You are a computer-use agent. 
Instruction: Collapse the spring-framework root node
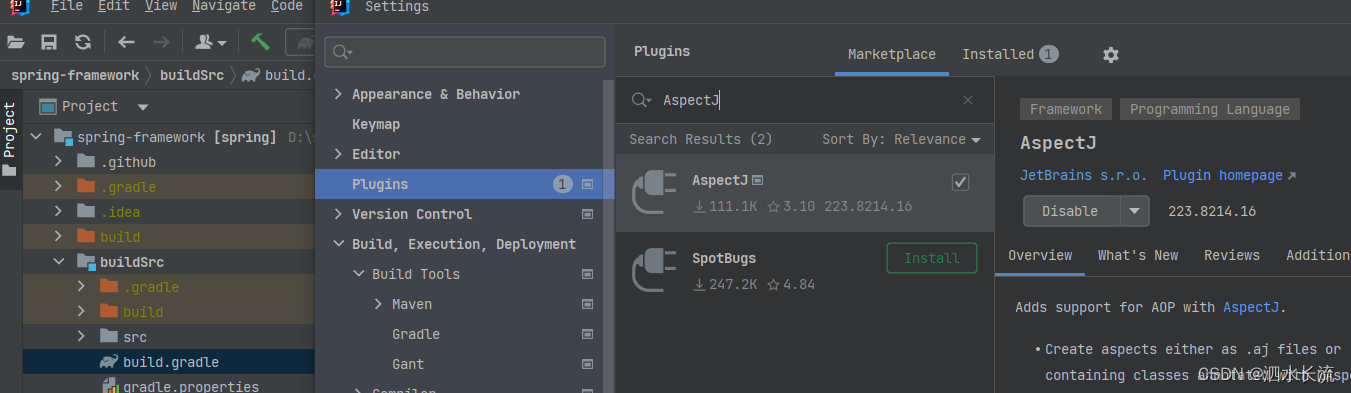coord(37,137)
